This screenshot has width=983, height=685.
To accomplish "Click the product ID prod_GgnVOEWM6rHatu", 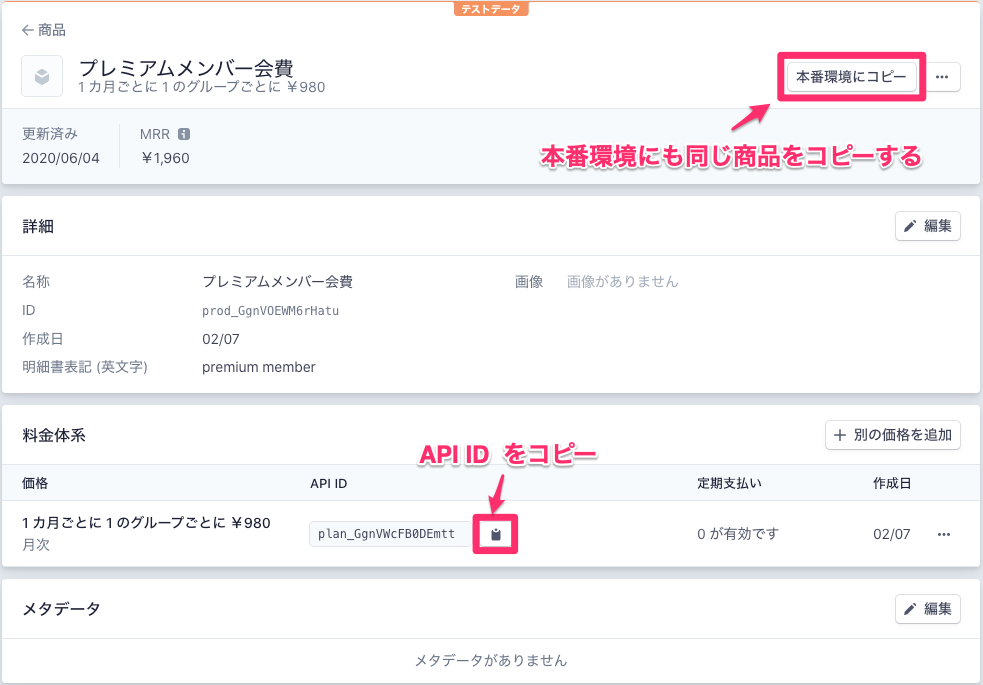I will tap(270, 310).
